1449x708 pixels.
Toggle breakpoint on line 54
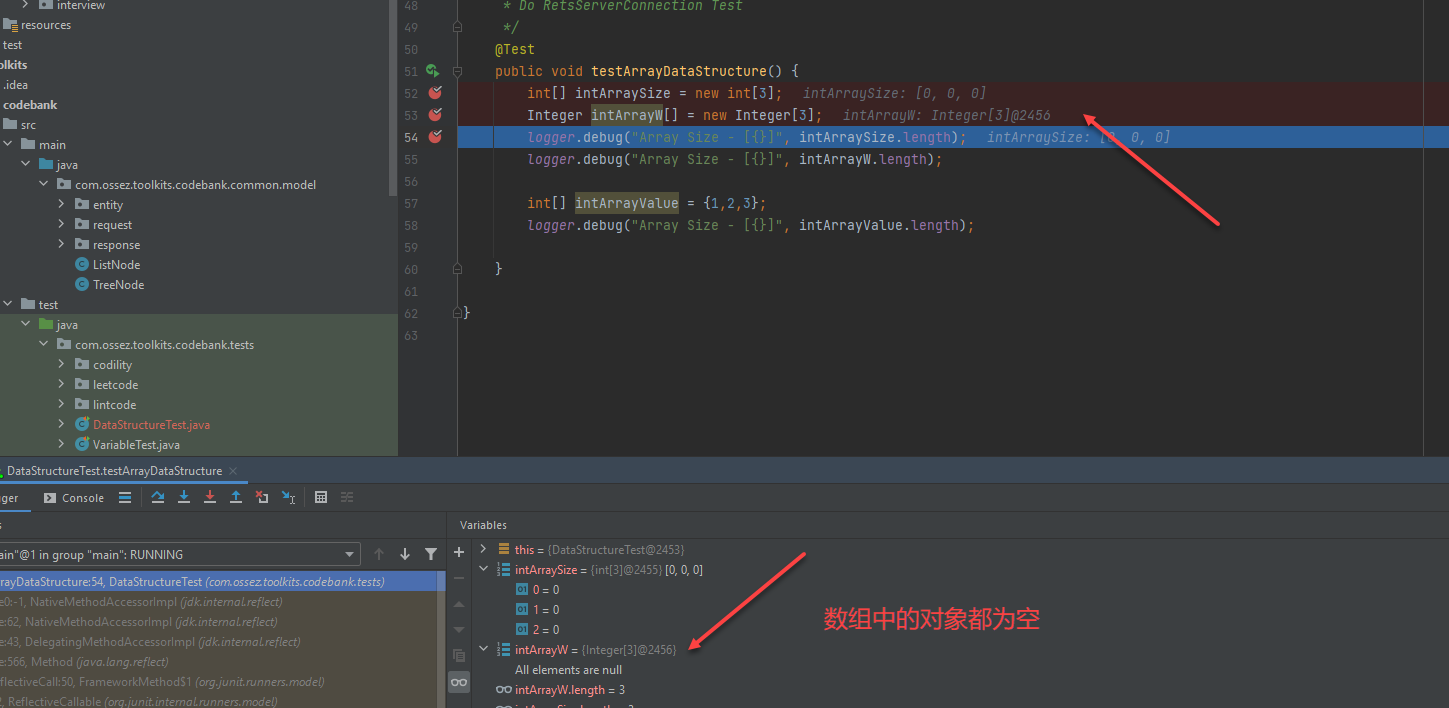pos(435,137)
